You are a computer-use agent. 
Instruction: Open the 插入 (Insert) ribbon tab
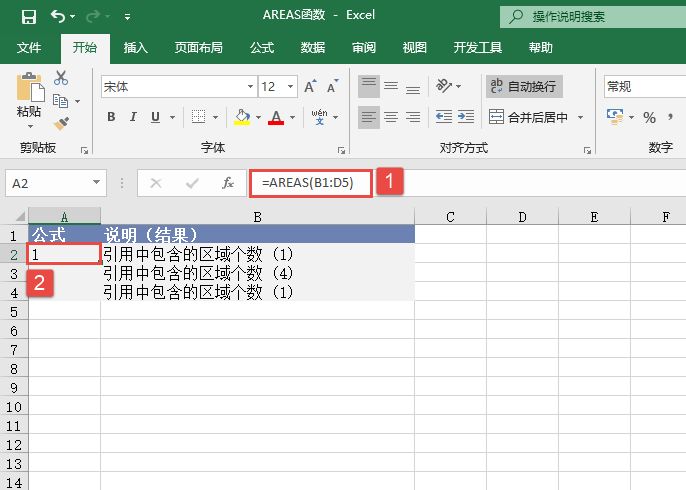(x=135, y=47)
